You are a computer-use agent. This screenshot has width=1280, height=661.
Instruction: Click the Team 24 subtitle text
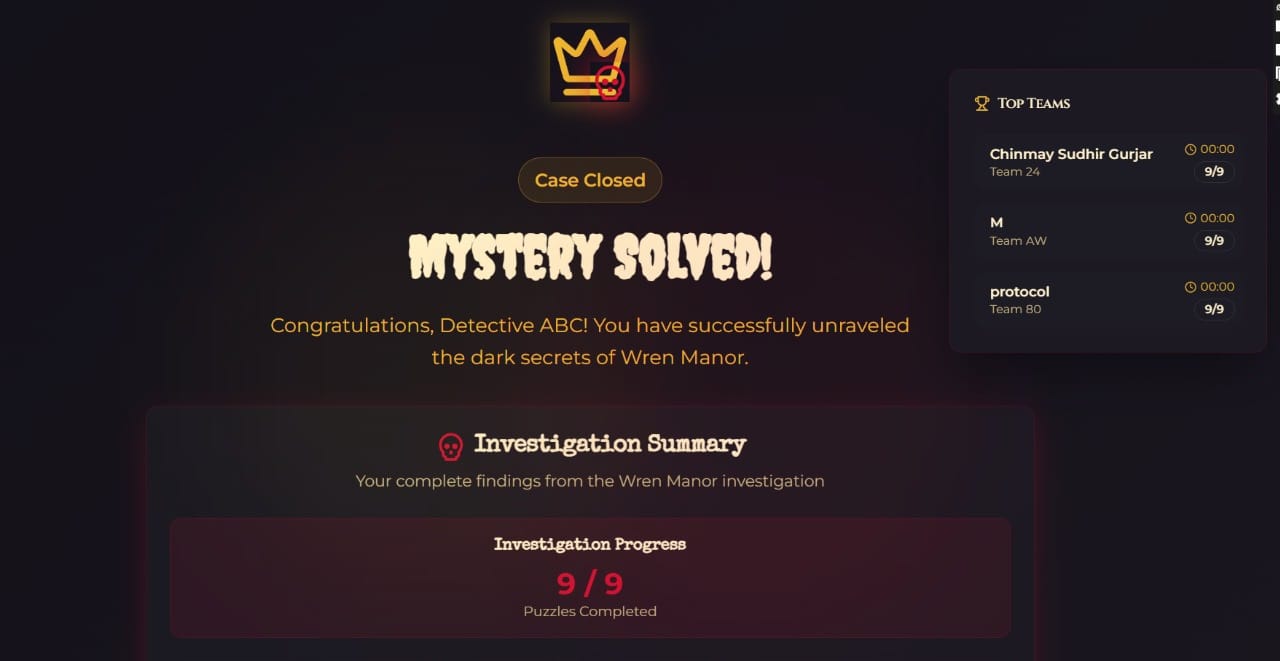point(1015,172)
